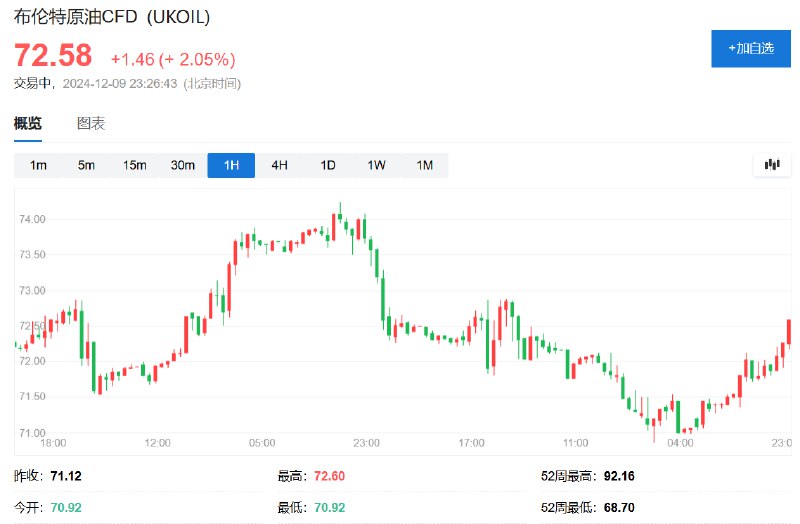Click the 今开 value 70.92
The image size is (800, 524).
point(66,508)
